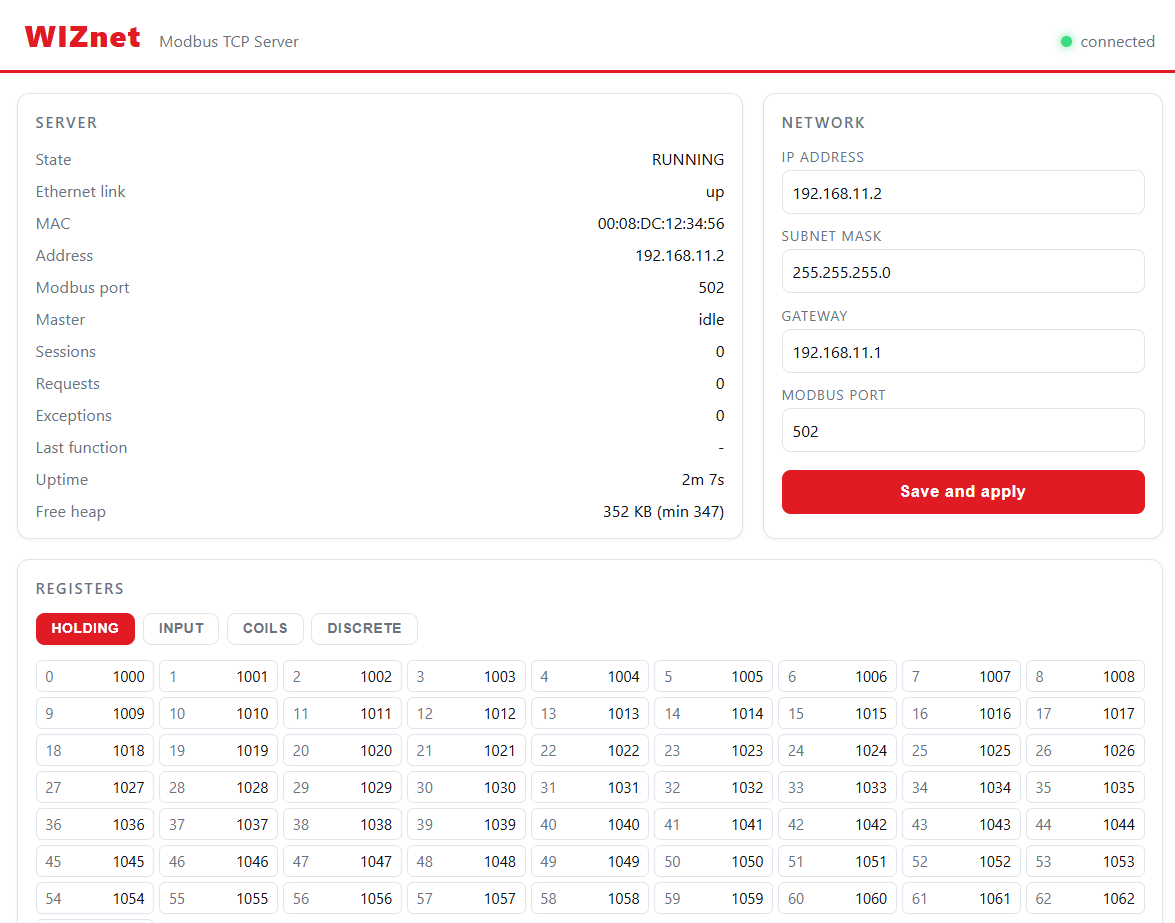Click the Last function label
Viewport: 1175px width, 923px height.
(x=82, y=448)
